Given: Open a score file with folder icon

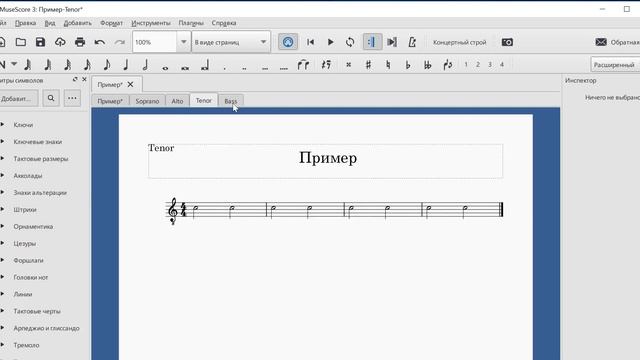Looking at the screenshot, I should (21, 42).
